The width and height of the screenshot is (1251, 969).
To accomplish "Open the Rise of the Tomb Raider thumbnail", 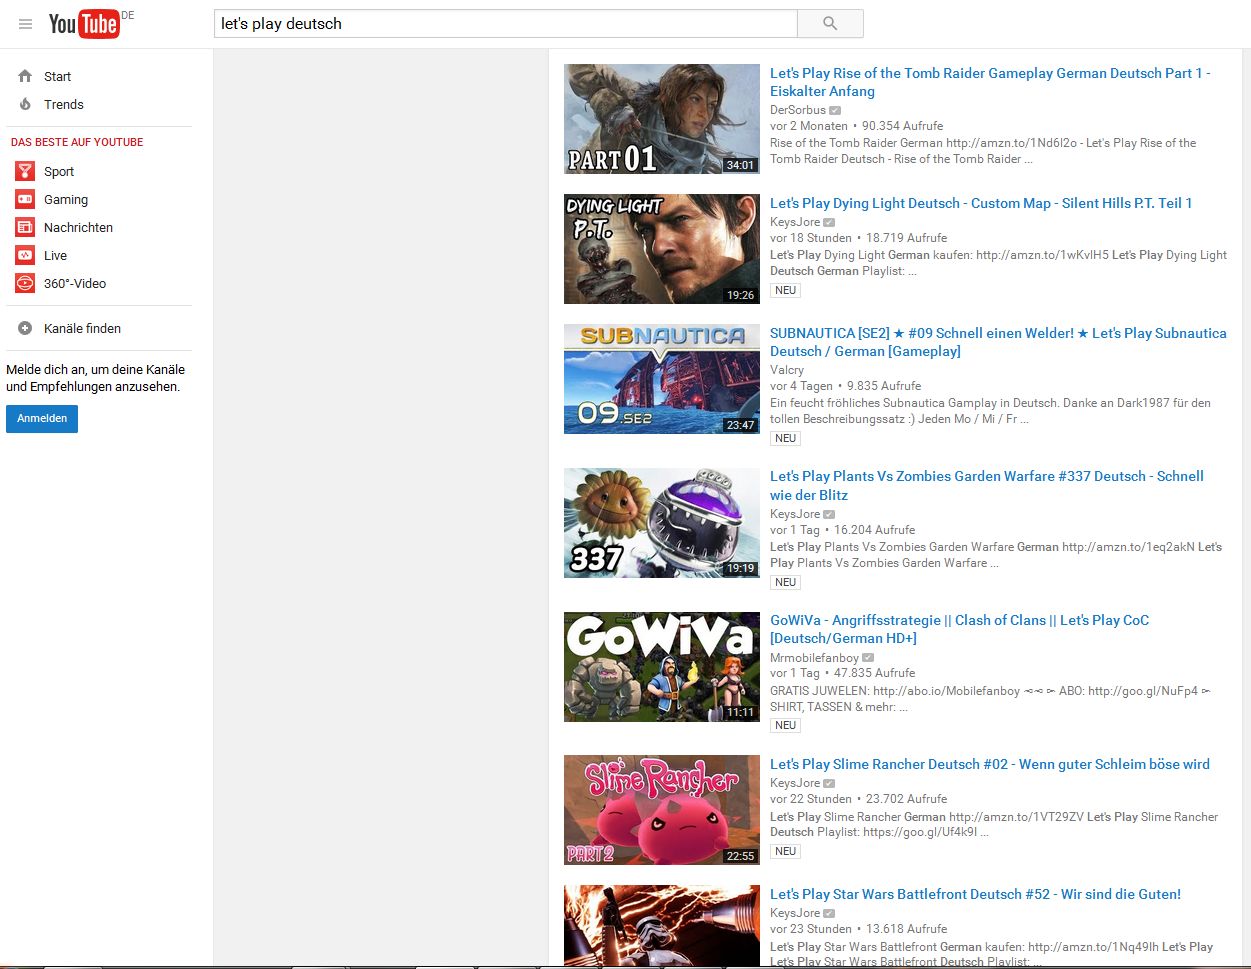I will coord(662,119).
